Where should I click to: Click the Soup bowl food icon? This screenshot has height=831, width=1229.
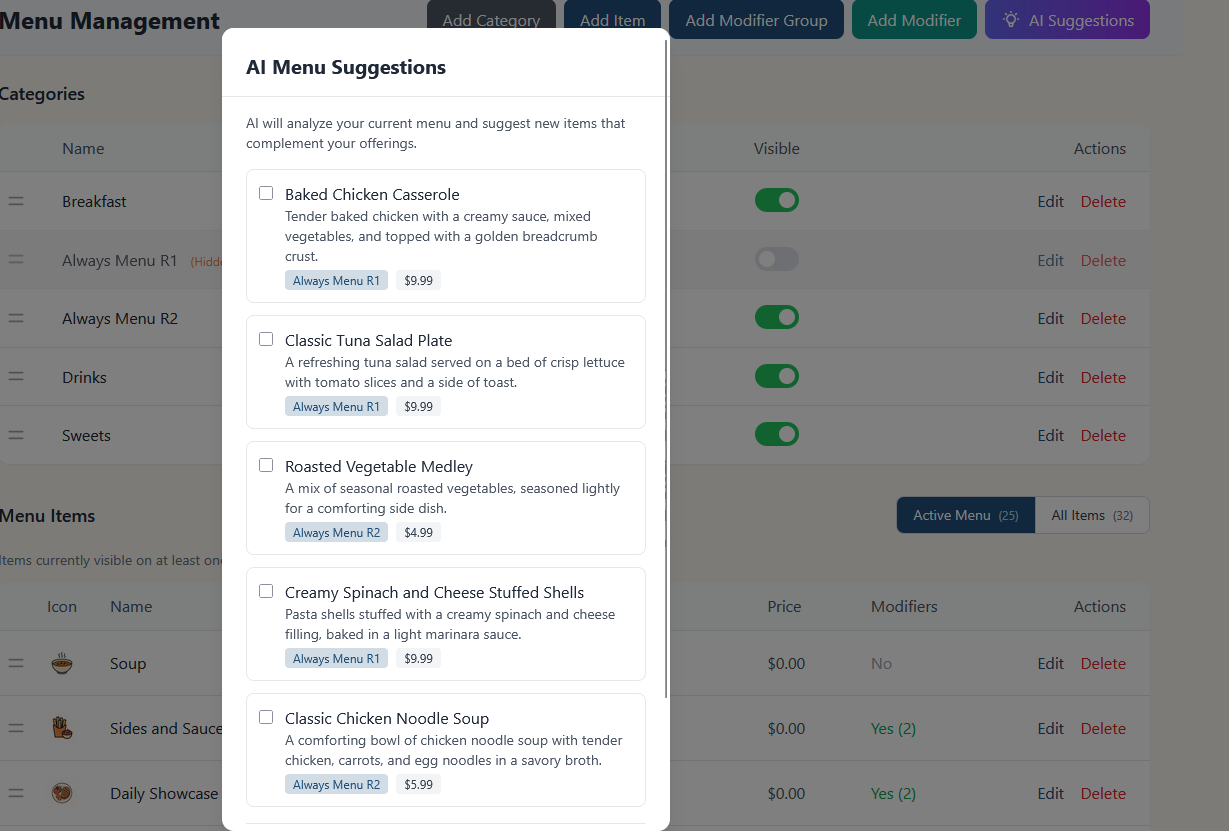pyautogui.click(x=62, y=662)
